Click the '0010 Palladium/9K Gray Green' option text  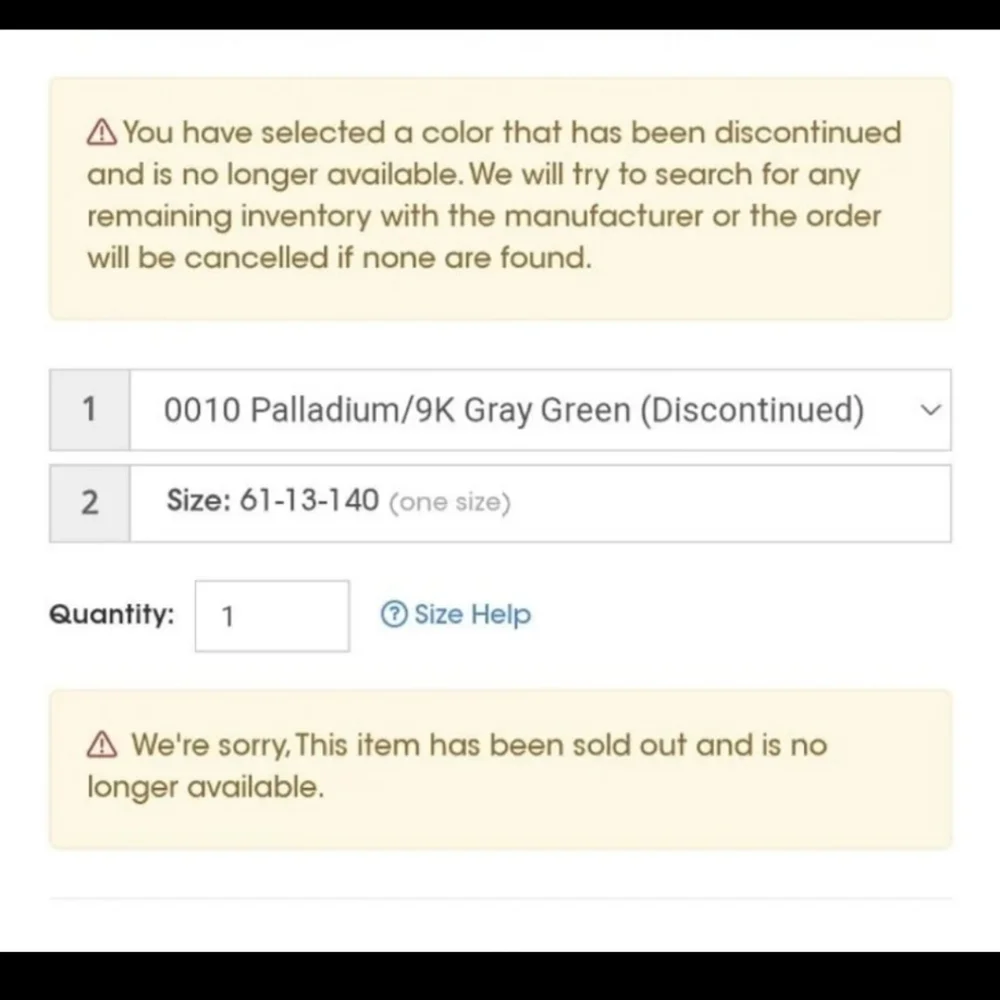(397, 409)
